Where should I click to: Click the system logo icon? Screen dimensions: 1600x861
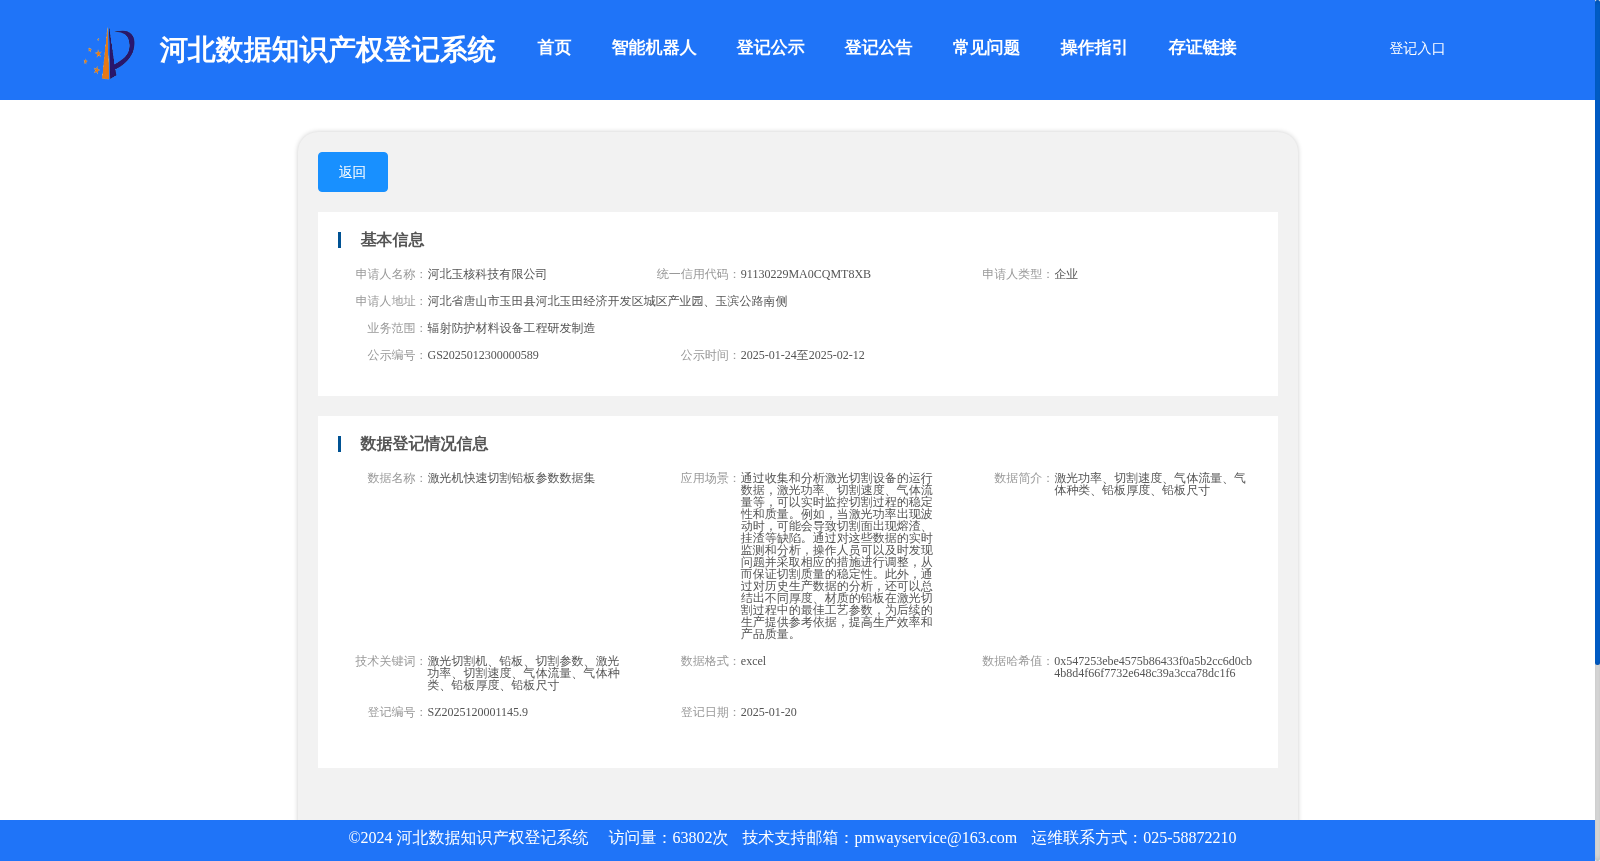tap(109, 53)
